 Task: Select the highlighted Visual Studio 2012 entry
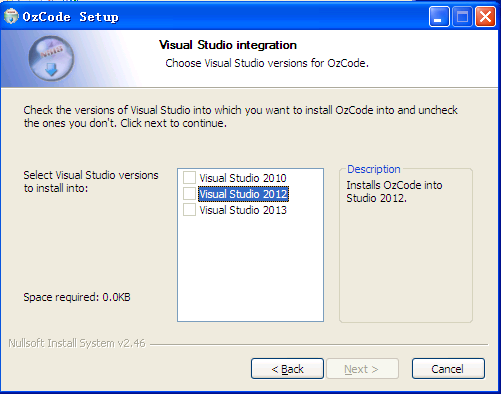(x=243, y=194)
